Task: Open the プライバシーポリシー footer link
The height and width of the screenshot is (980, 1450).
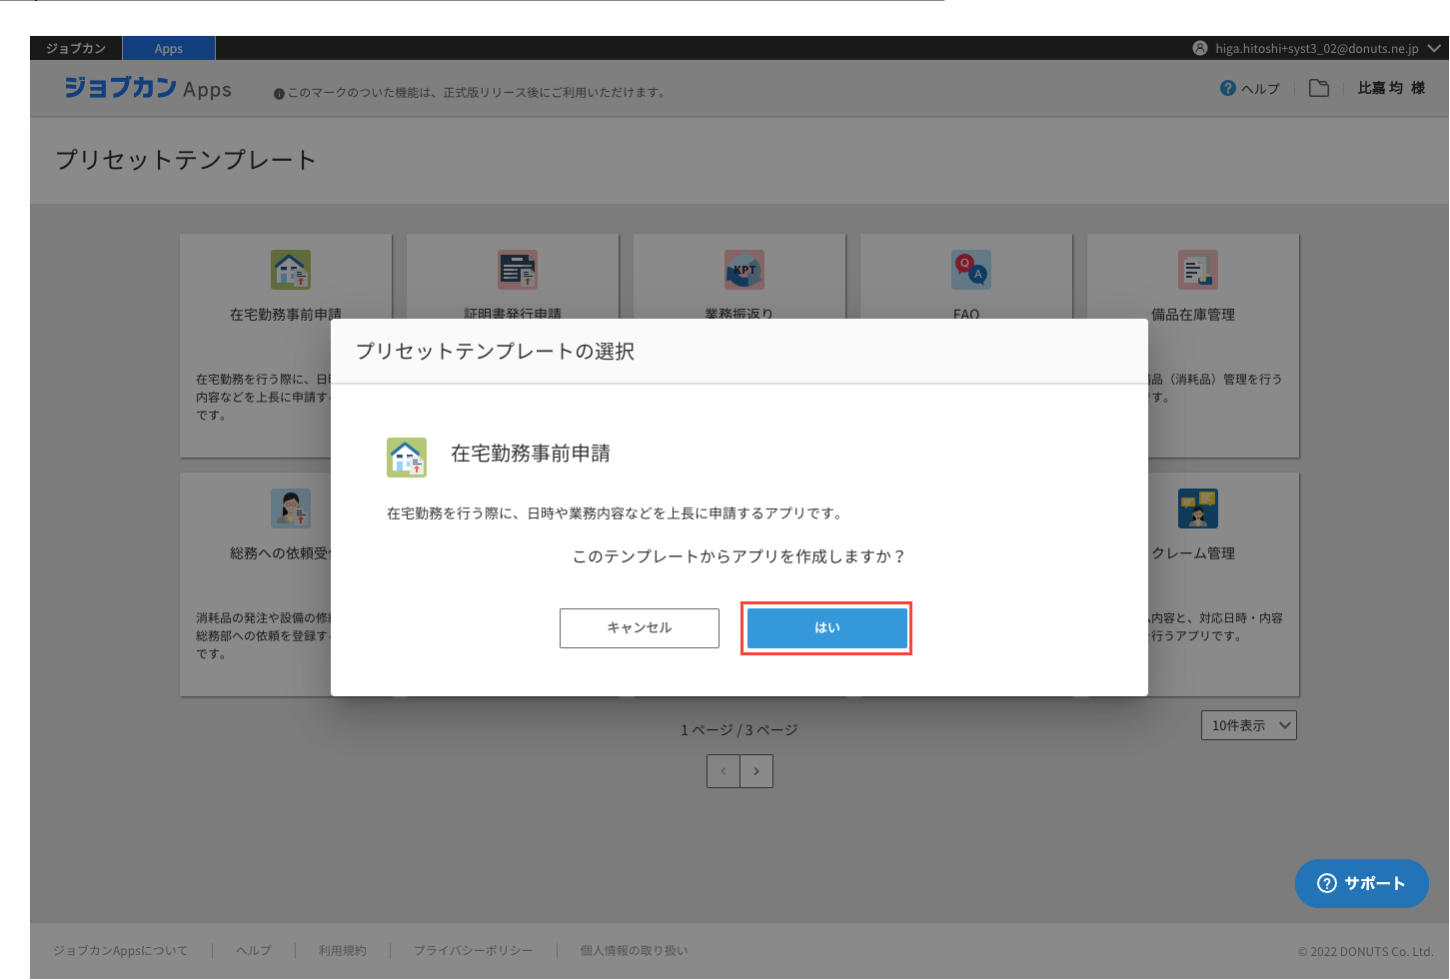Action: pyautogui.click(x=473, y=951)
